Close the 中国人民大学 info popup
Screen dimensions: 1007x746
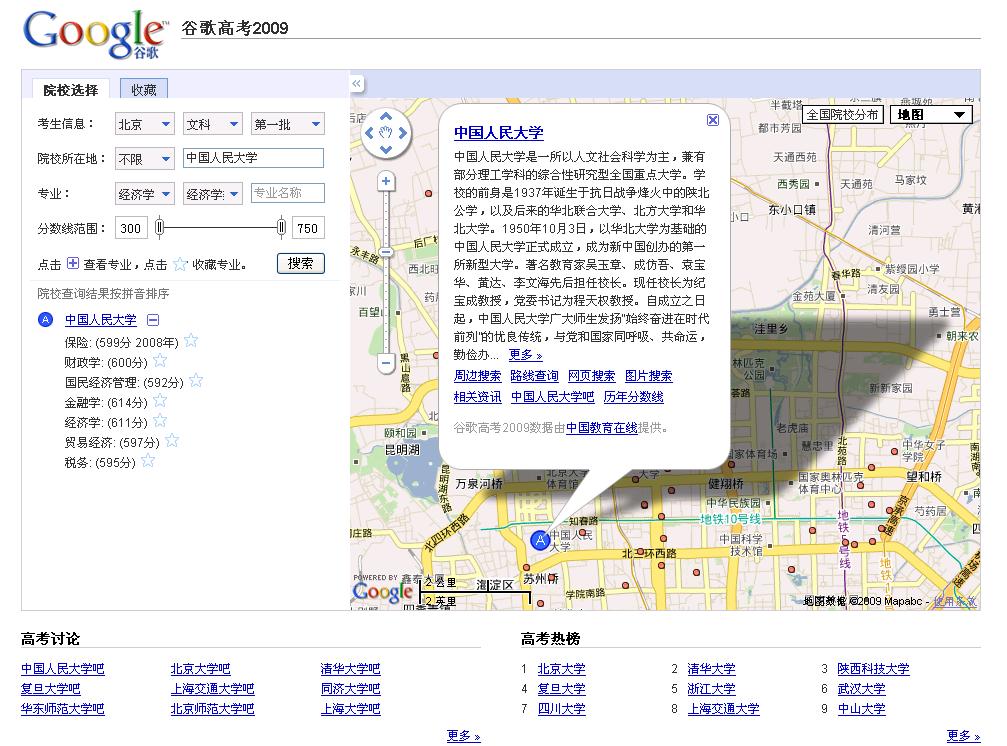[x=712, y=120]
